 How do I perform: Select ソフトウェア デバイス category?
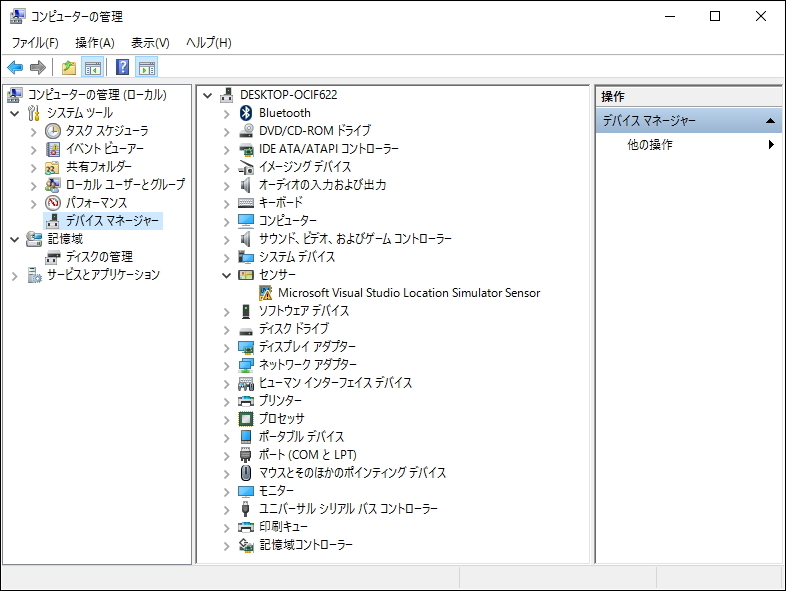304,311
